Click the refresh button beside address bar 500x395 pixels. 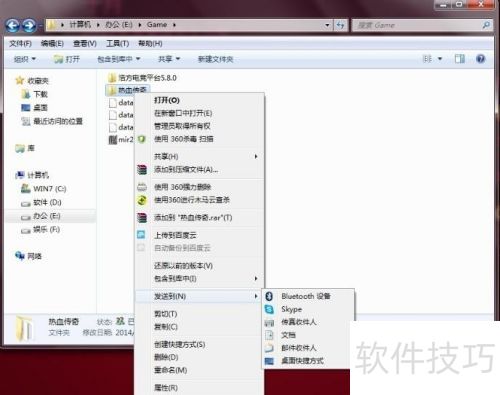tap(340, 25)
